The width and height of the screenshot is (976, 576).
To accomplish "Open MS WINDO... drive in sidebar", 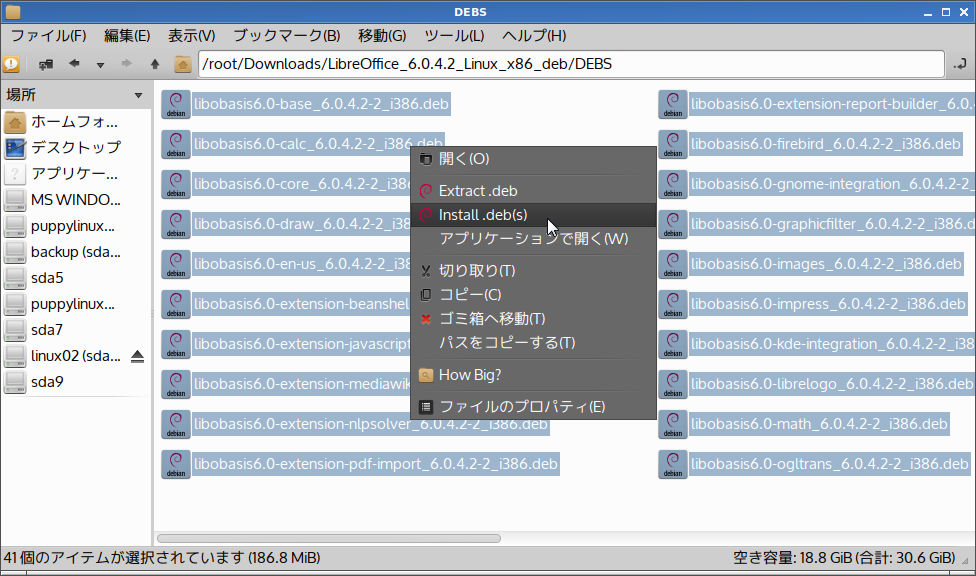I will click(x=76, y=200).
